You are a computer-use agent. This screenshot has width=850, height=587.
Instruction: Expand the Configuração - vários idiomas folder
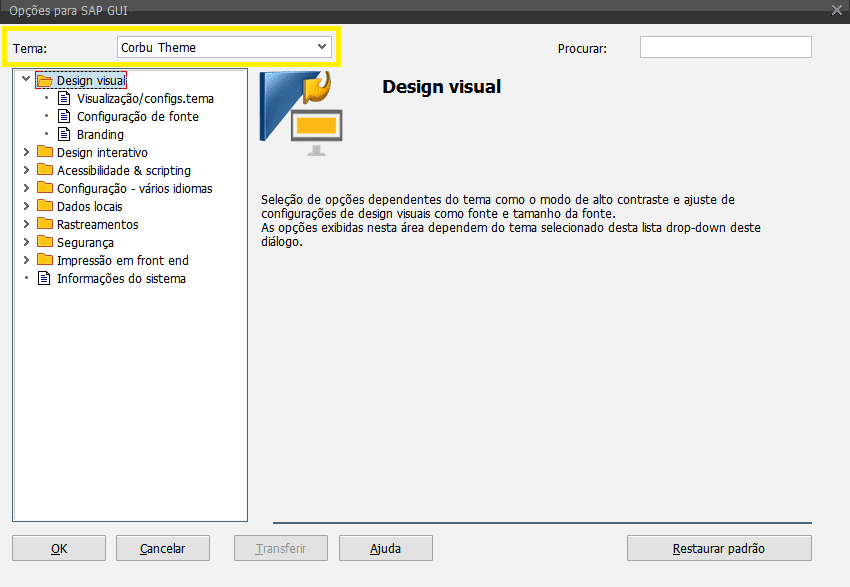(x=26, y=188)
